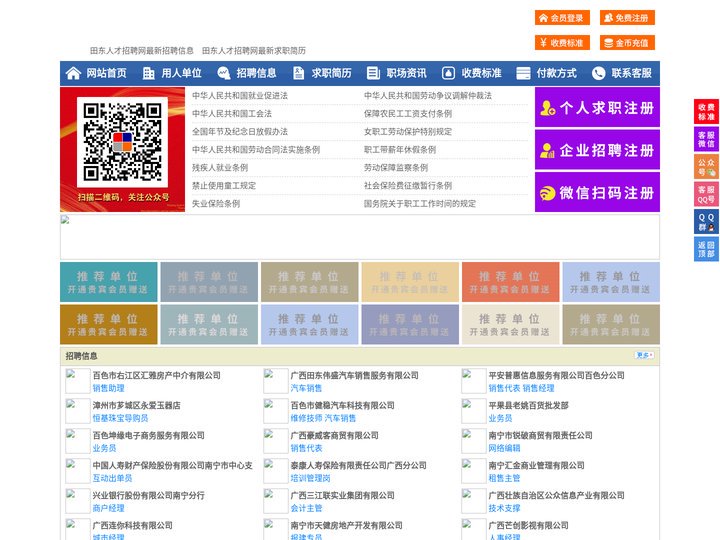
Task: Open 联系客服 nav item
Action: [x=631, y=73]
